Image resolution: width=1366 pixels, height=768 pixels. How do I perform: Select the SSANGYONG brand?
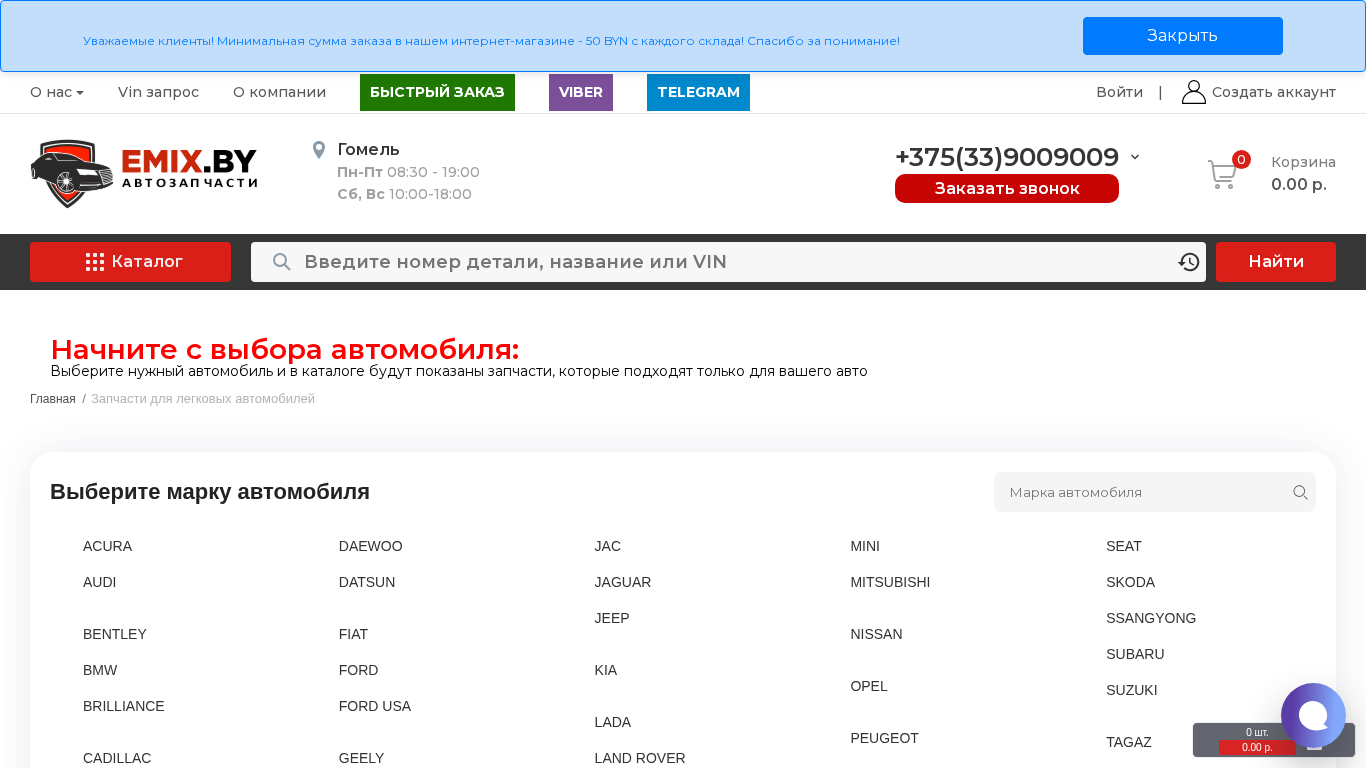[1151, 618]
